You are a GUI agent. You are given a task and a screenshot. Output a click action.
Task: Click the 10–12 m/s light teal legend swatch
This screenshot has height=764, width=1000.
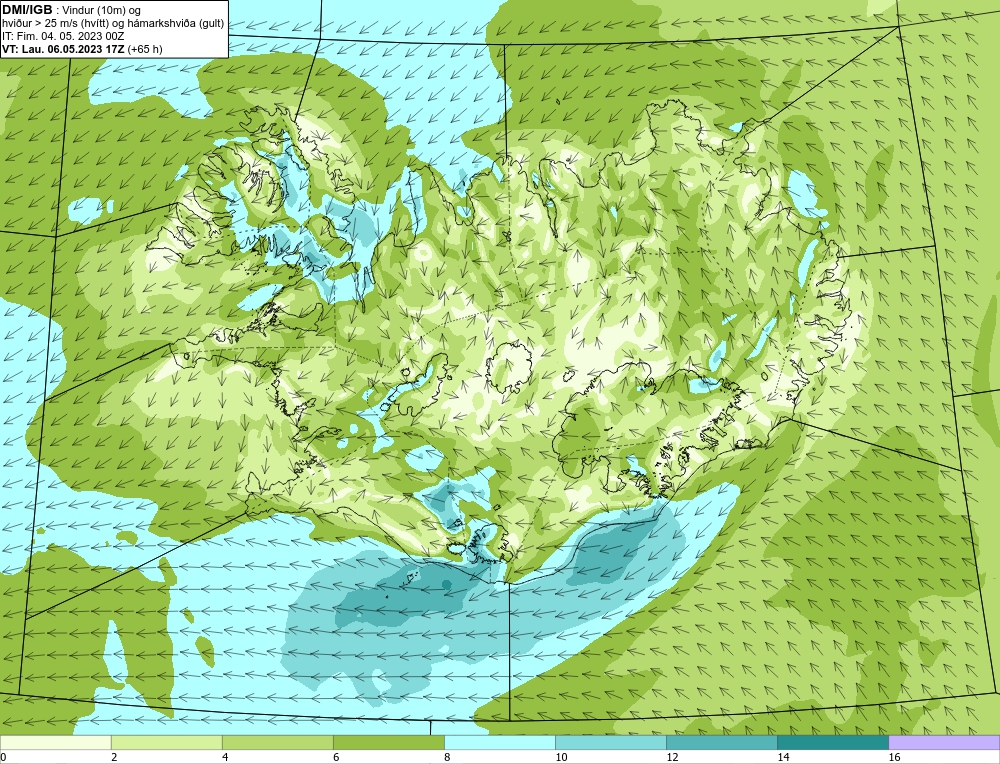tap(610, 742)
